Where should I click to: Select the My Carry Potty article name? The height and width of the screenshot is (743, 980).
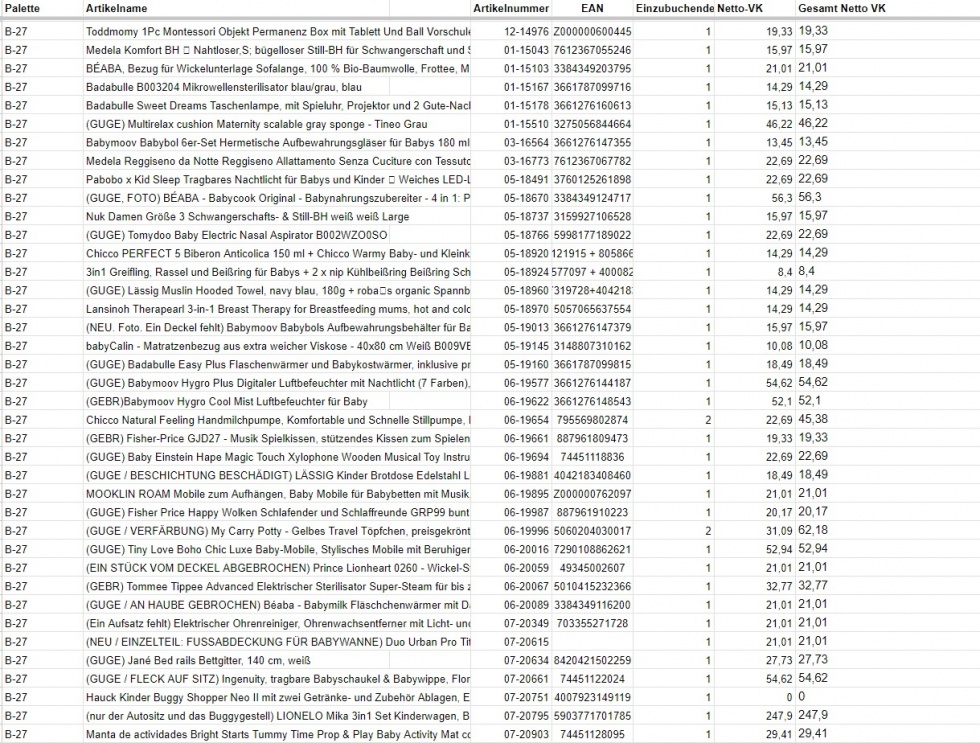click(x=278, y=531)
